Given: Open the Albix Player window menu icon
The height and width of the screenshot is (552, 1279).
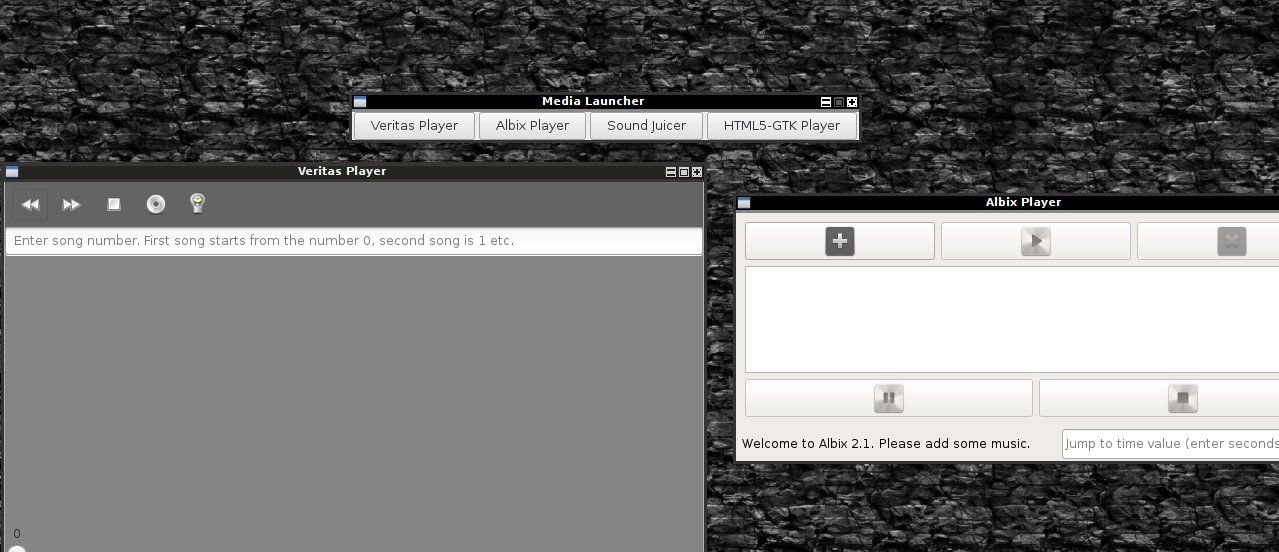Looking at the screenshot, I should click(x=744, y=203).
